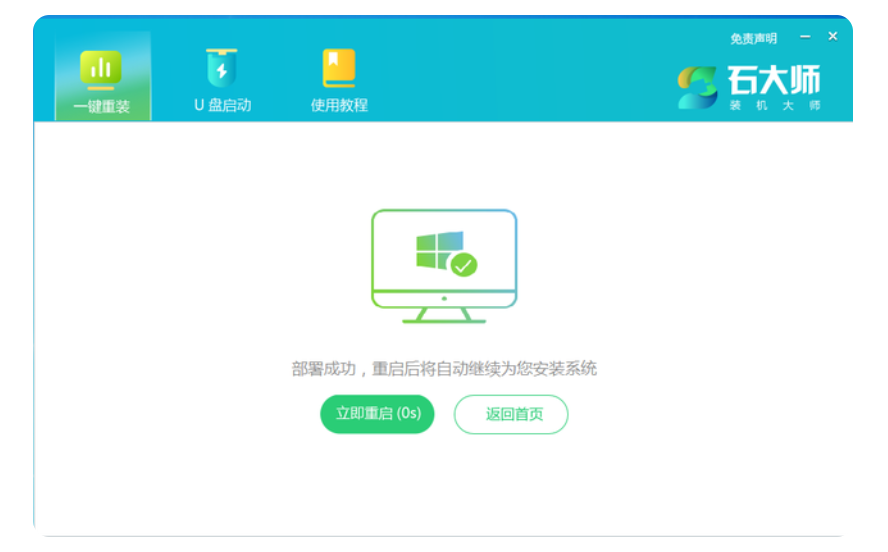Close the 石大师 installer window

[833, 37]
